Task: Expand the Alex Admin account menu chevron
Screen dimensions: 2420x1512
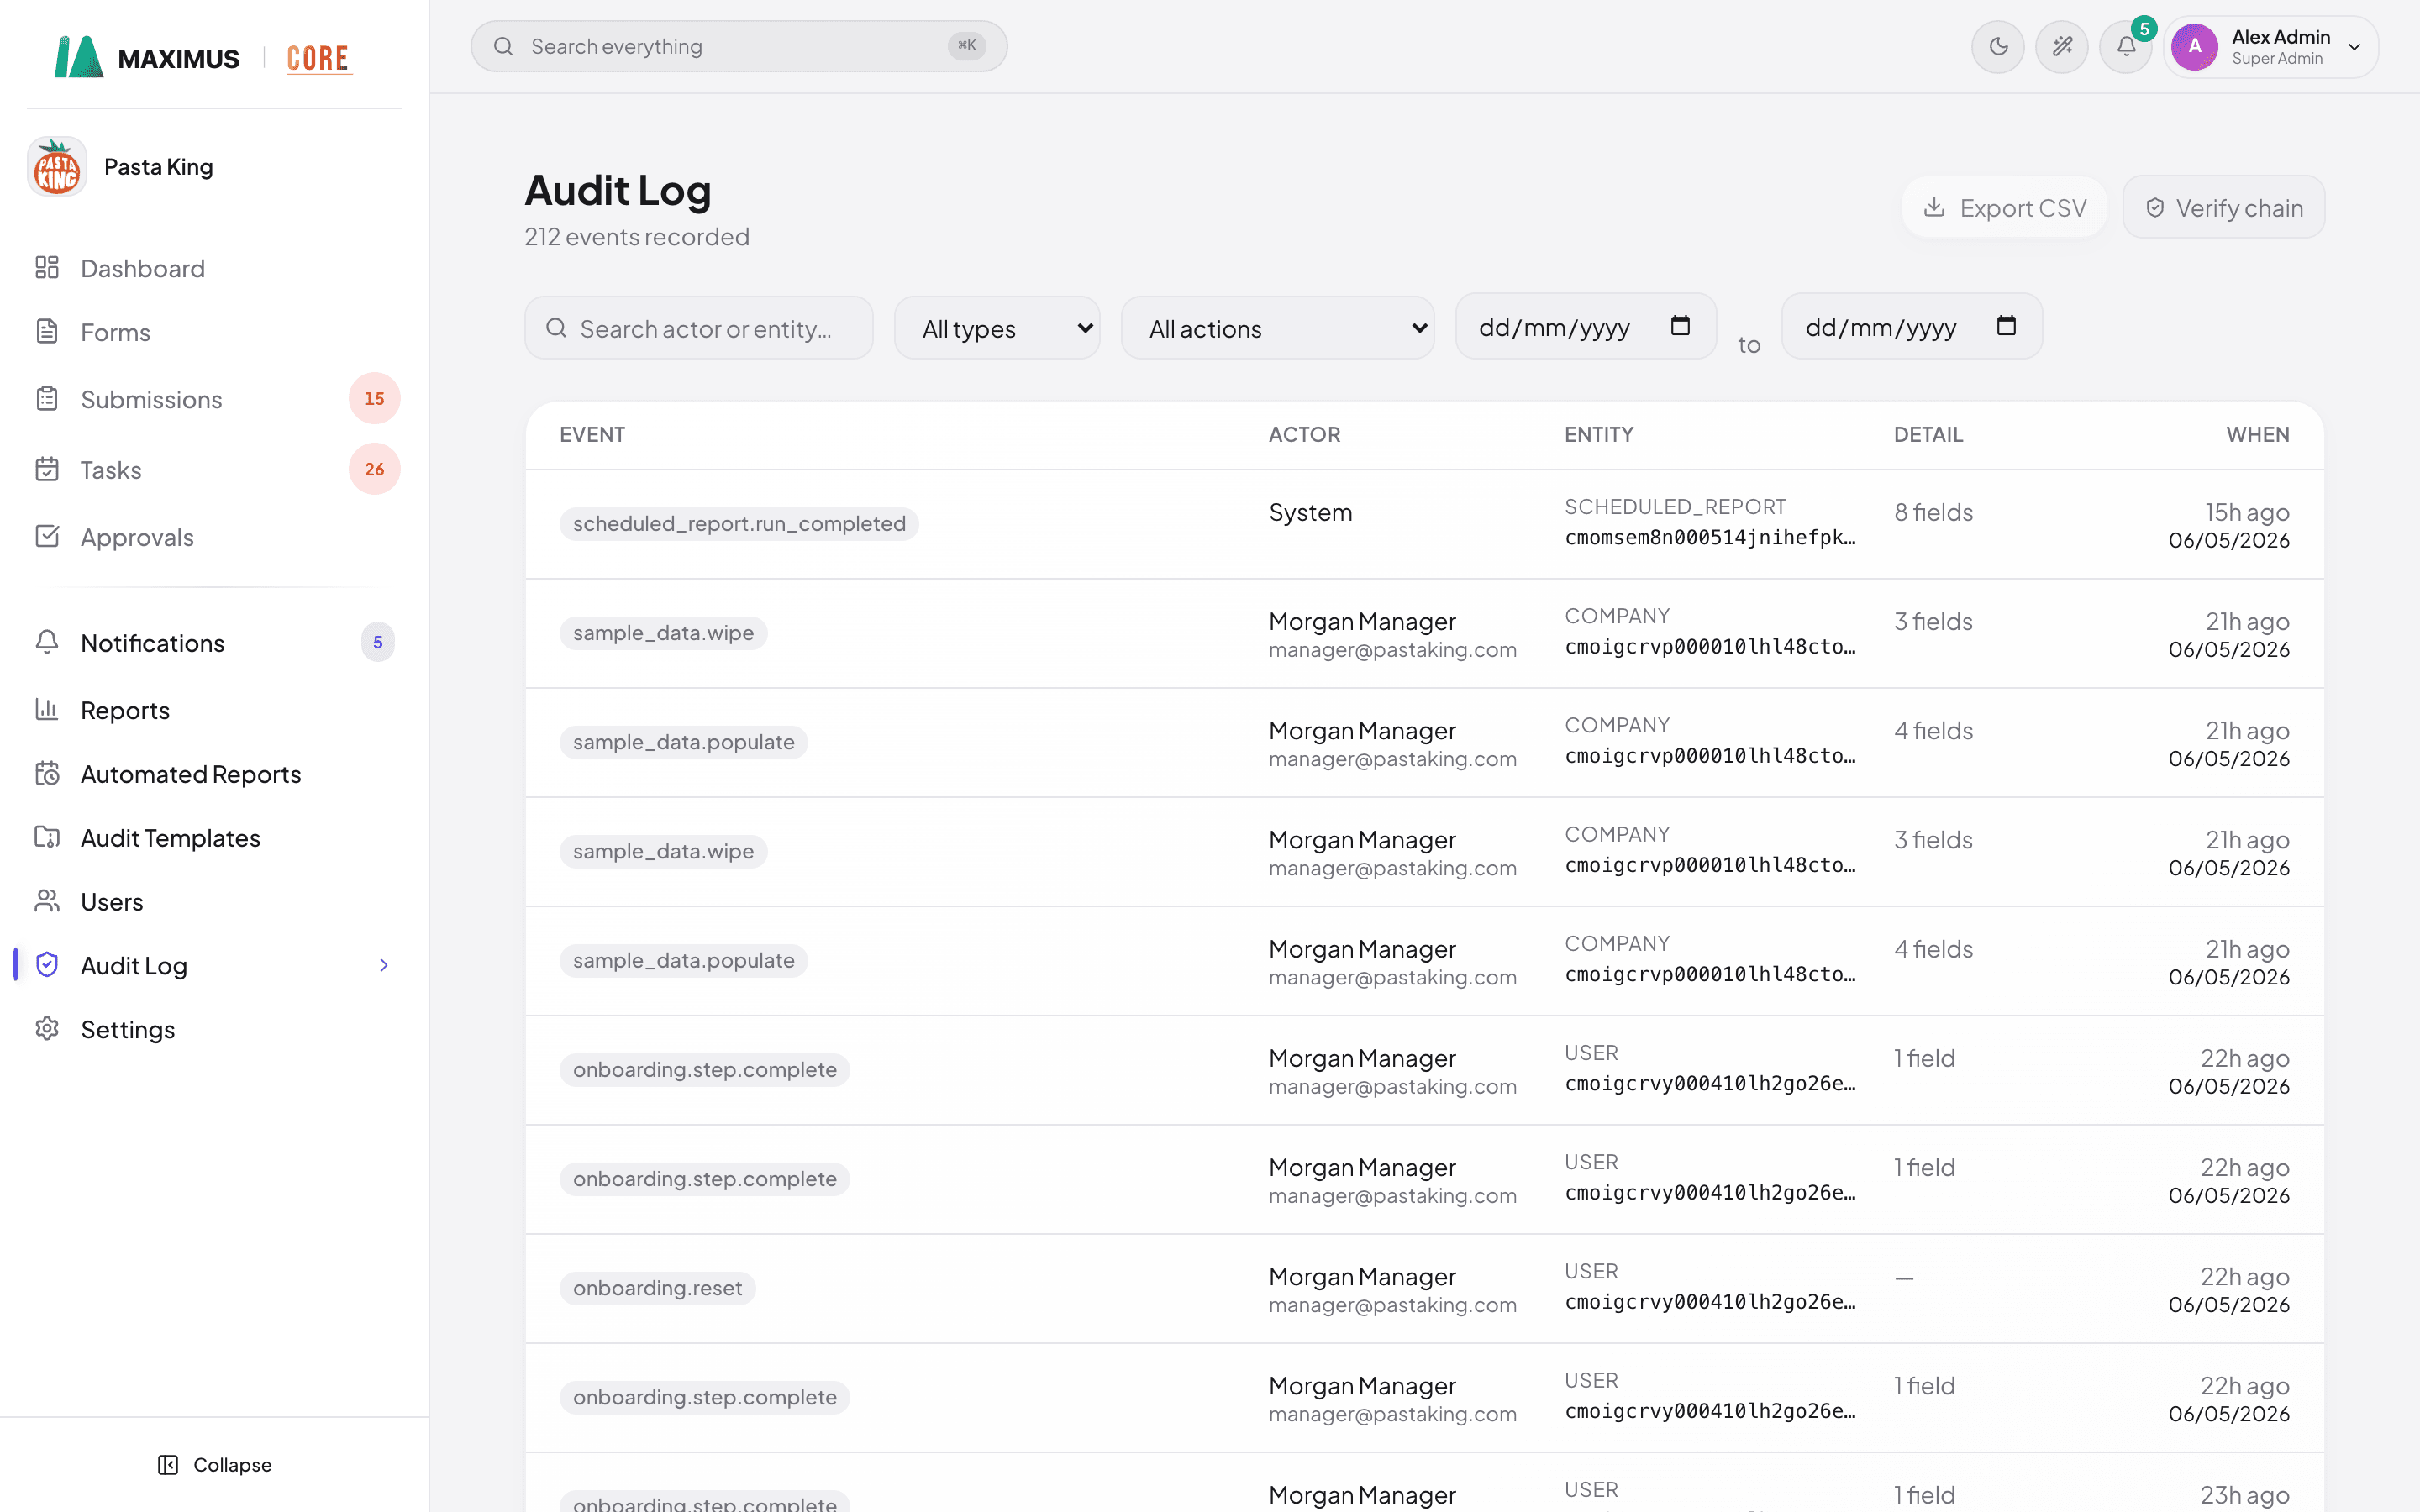Action: [2354, 47]
